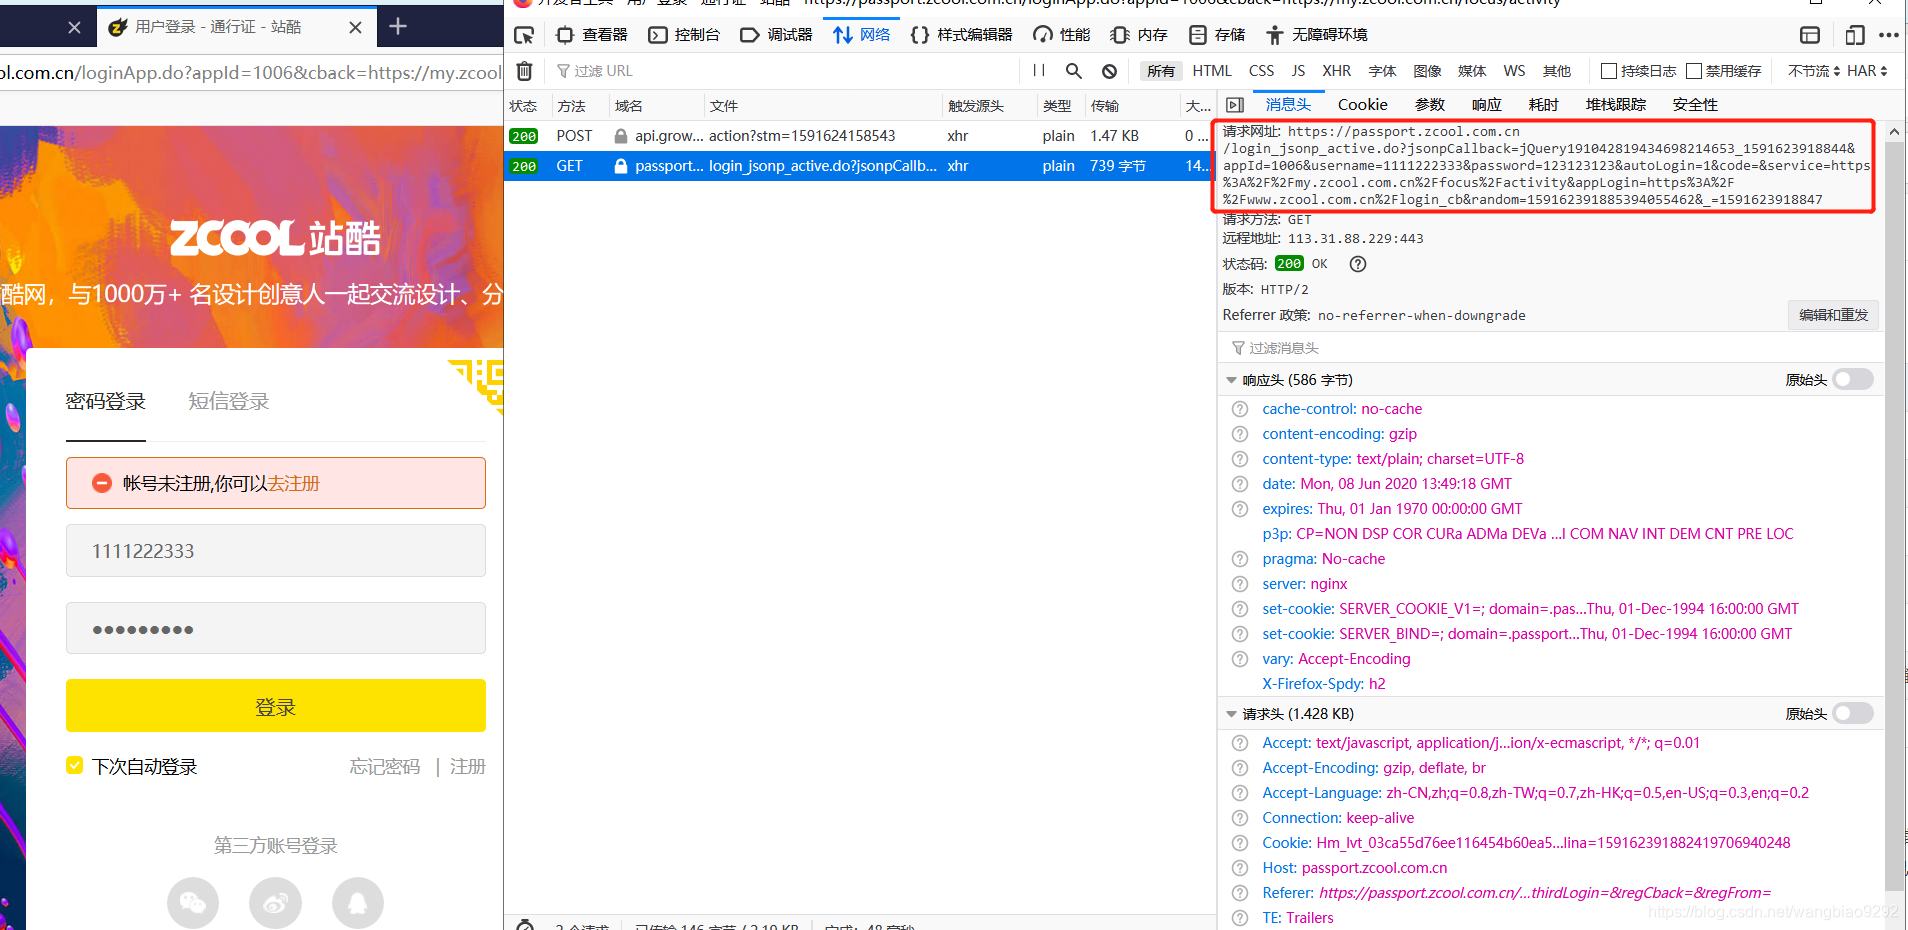
Task: Enable the 持续日志 checkbox
Action: (x=1609, y=71)
